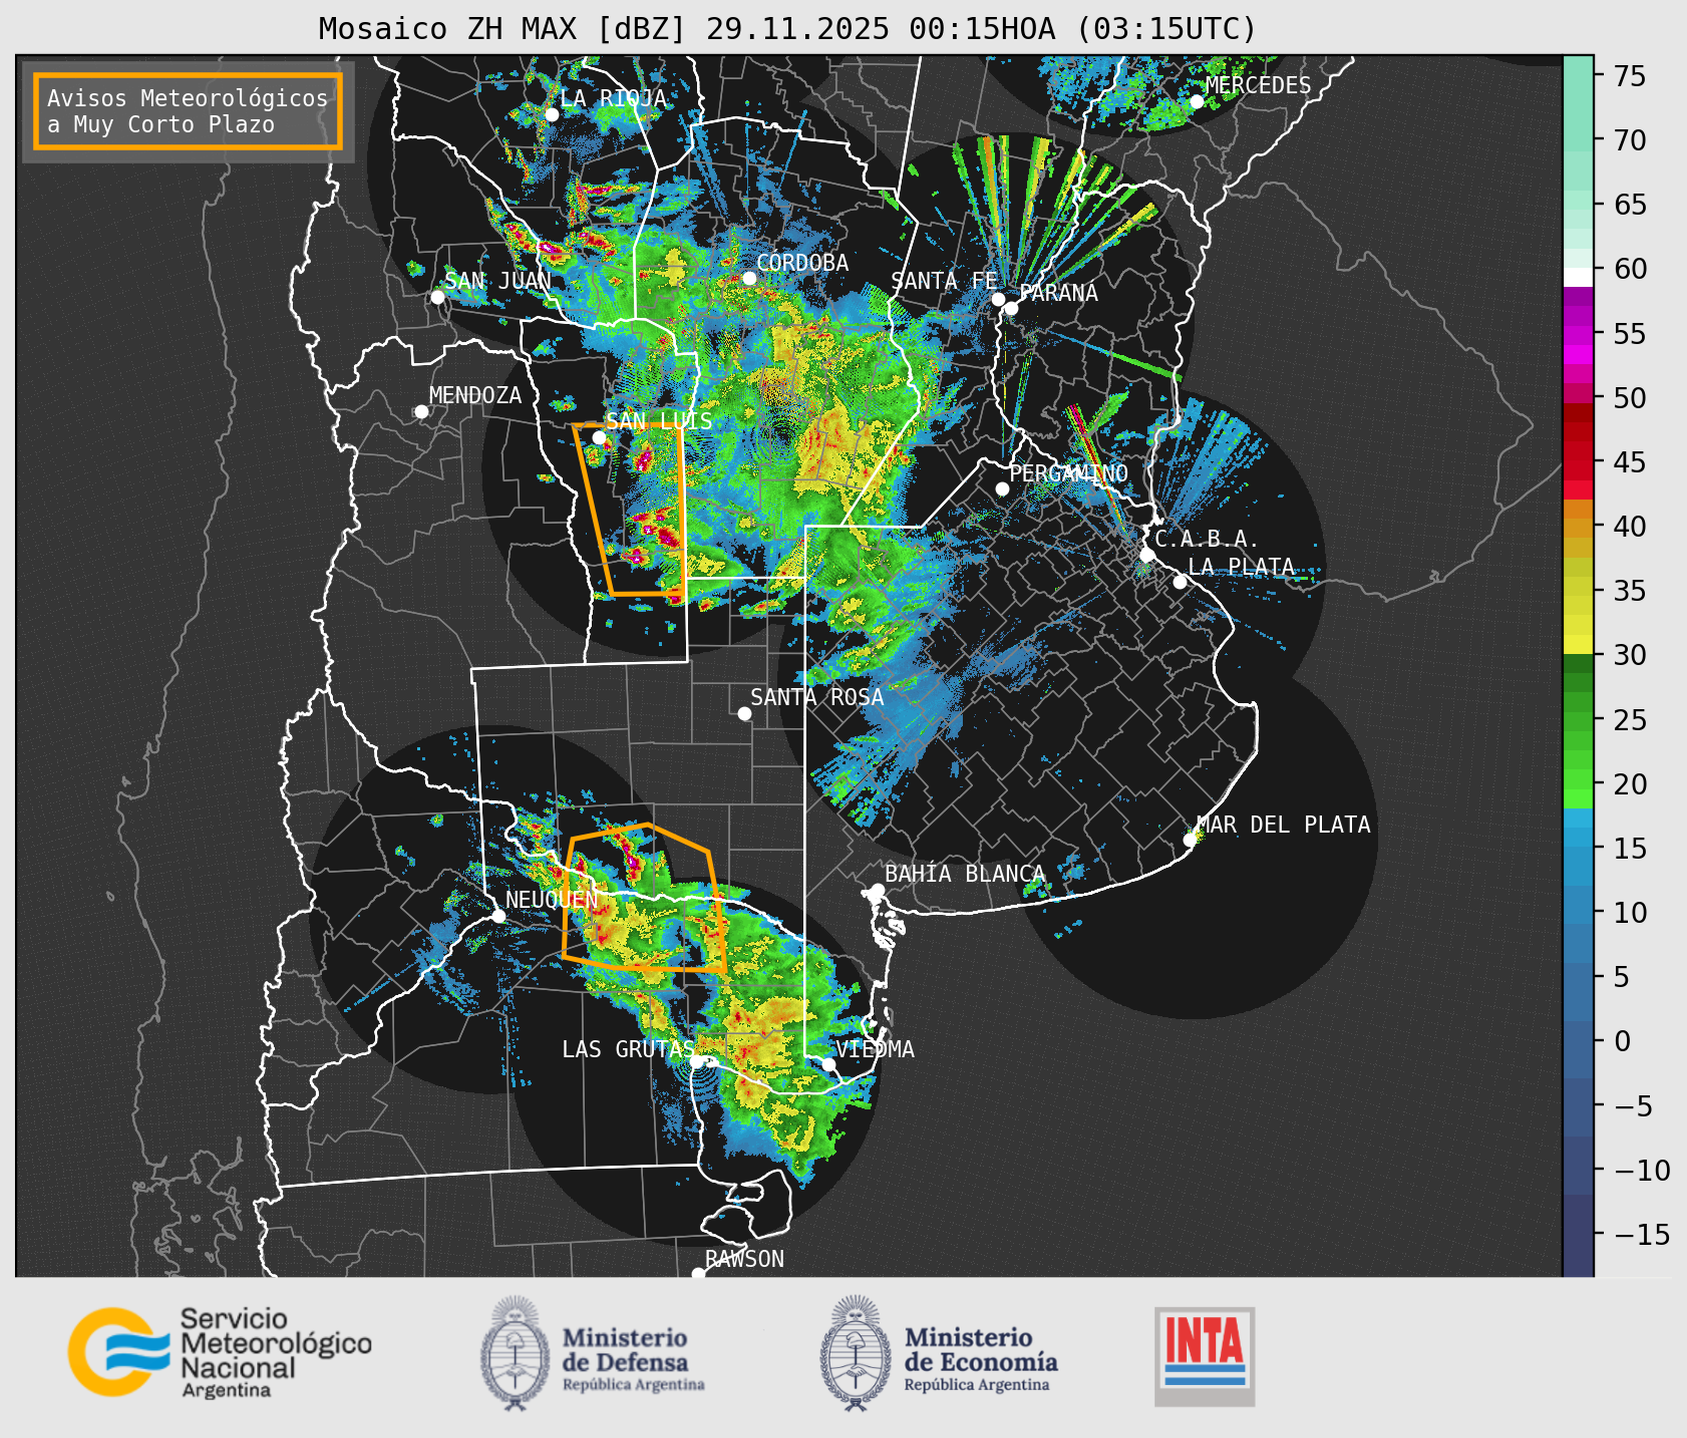Click the LA PLATA city label
This screenshot has height=1438, width=1687.
[1241, 566]
